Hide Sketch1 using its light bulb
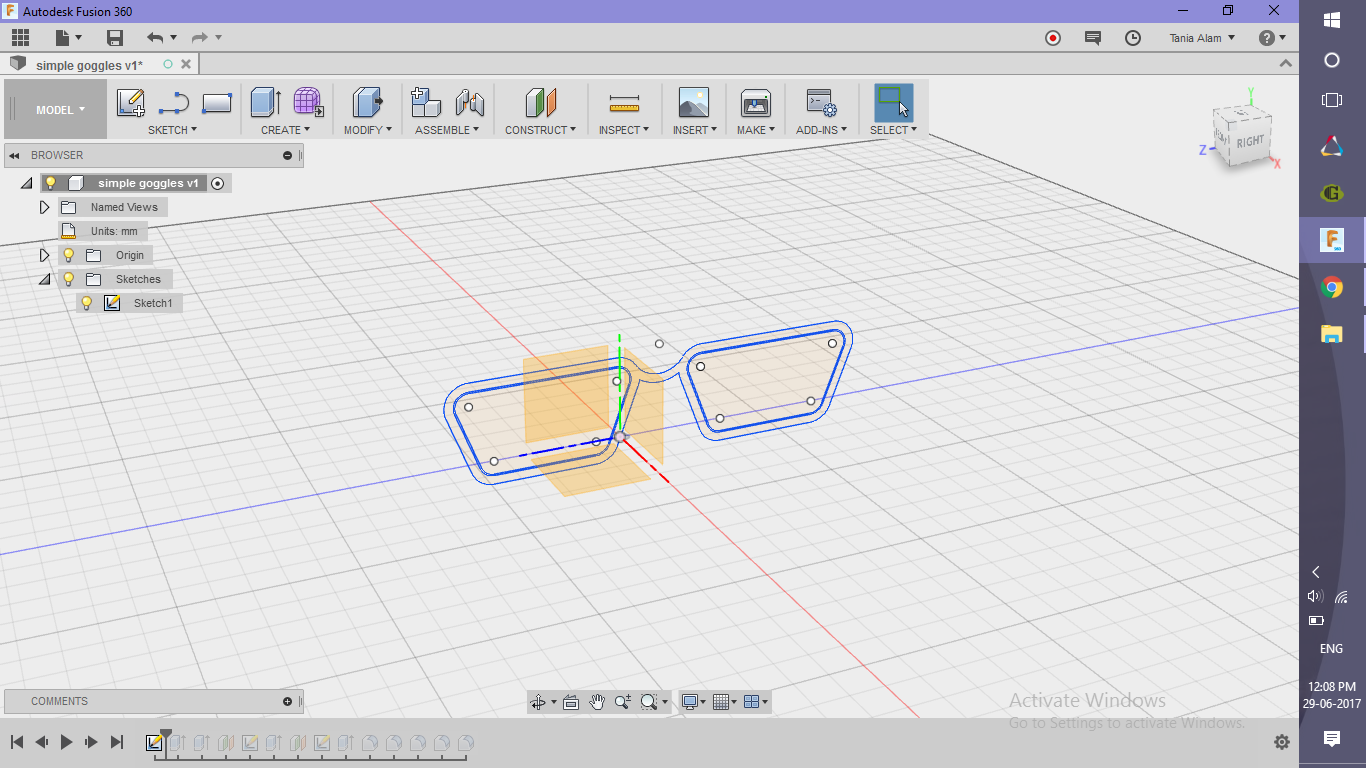The width and height of the screenshot is (1366, 768). [87, 303]
